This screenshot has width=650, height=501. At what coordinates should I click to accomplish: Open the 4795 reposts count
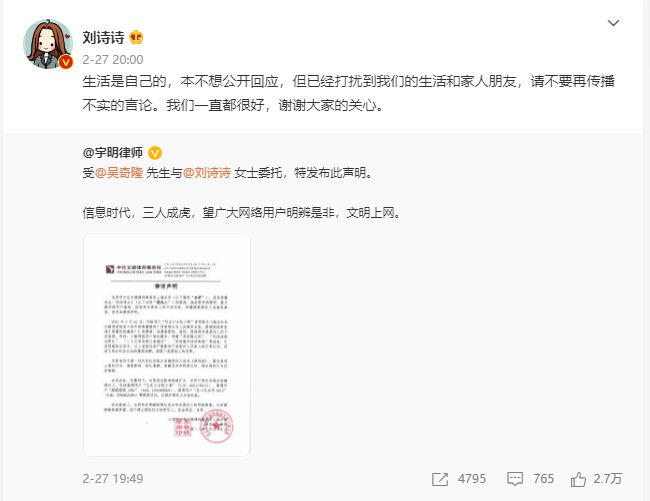click(x=472, y=479)
